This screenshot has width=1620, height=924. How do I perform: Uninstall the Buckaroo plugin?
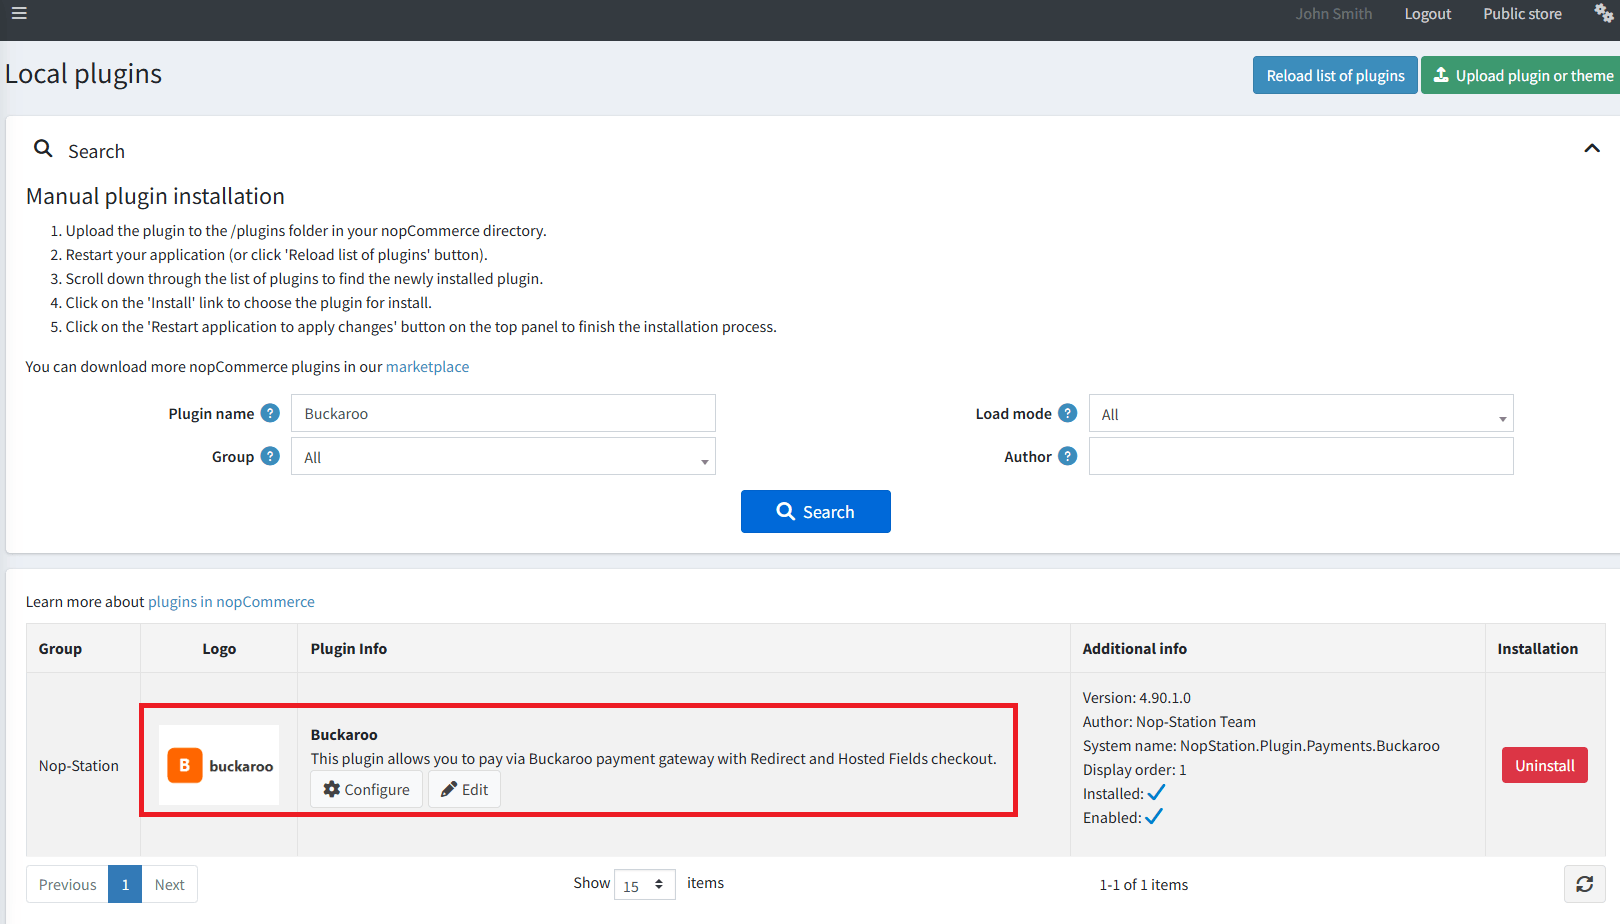tap(1545, 765)
